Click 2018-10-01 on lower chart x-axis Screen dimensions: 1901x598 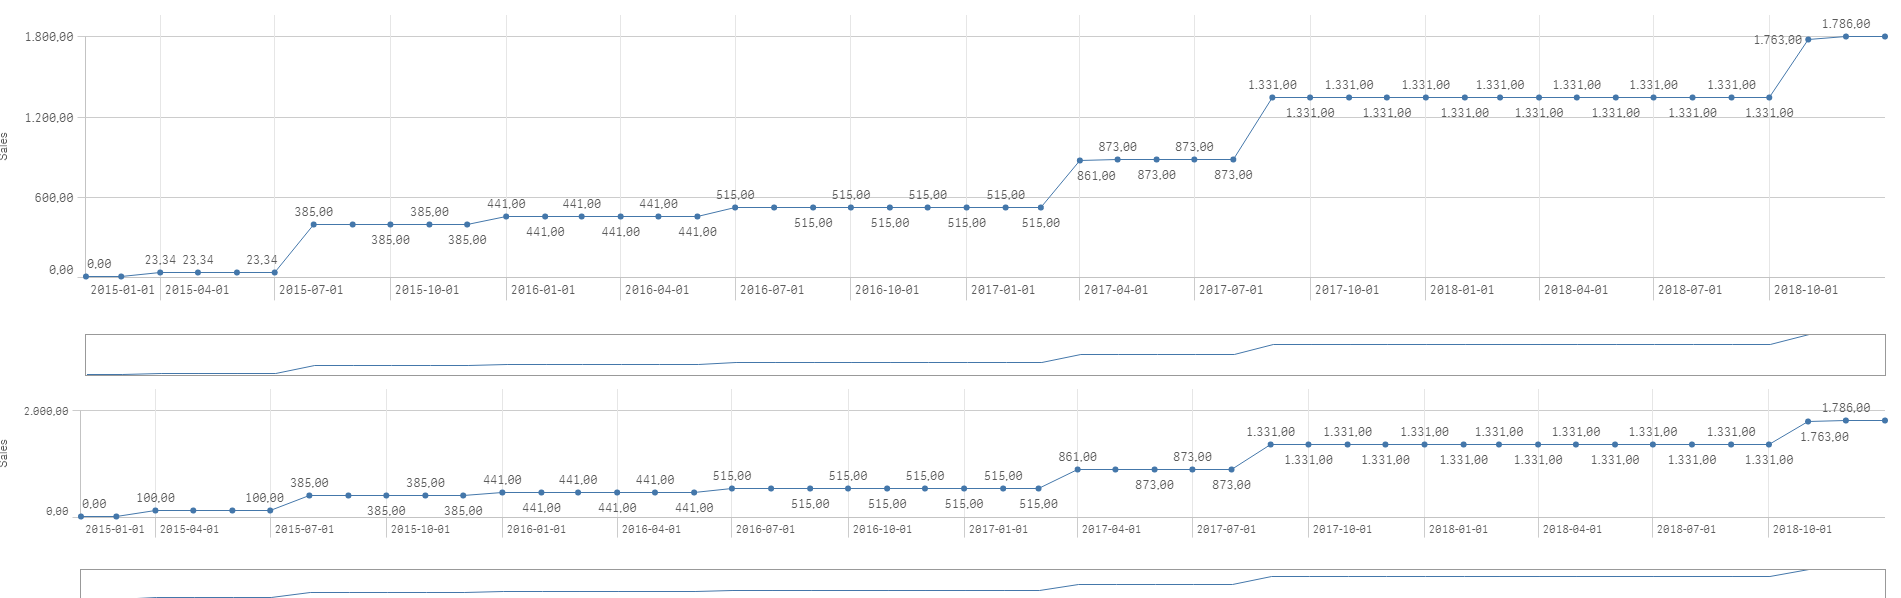1802,529
